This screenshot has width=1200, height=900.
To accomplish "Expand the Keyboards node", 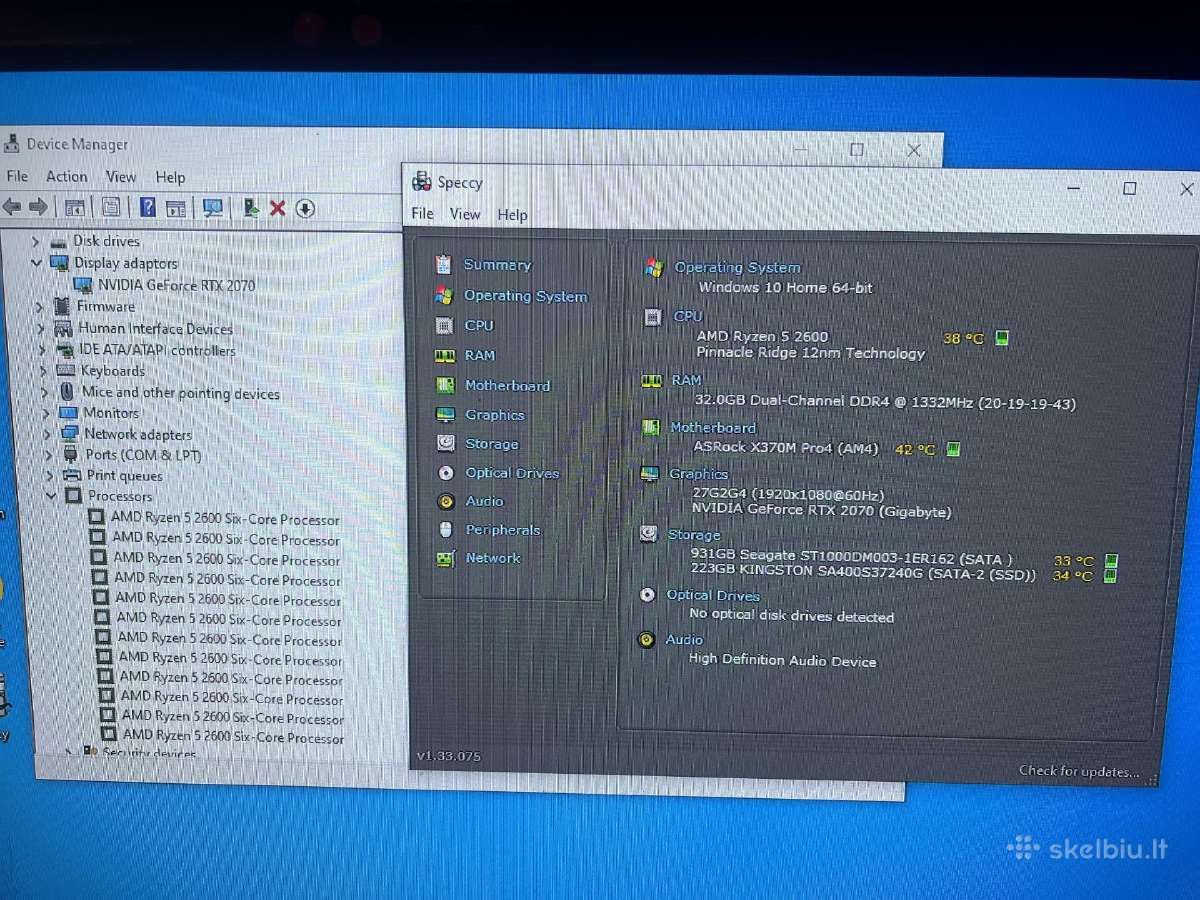I will pyautogui.click(x=43, y=371).
